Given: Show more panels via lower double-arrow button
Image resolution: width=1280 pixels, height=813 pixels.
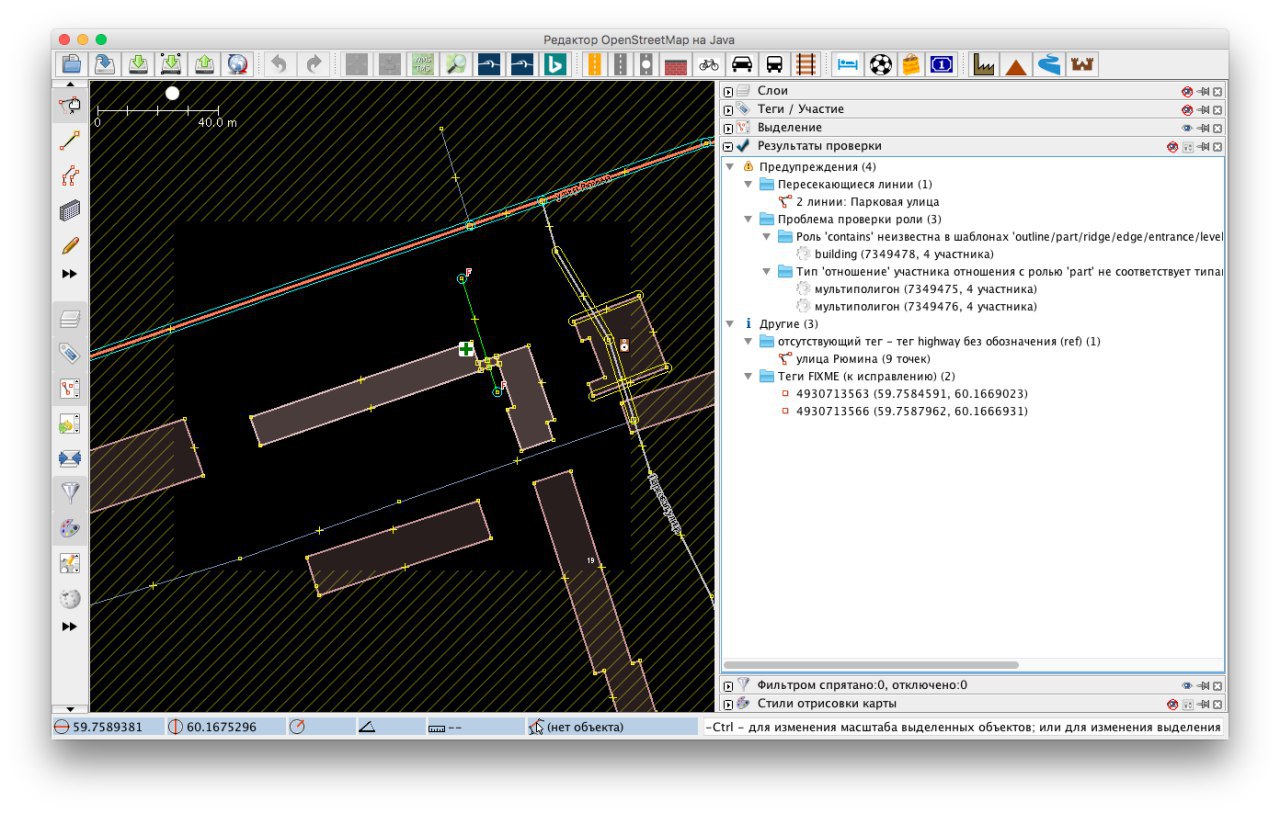Looking at the screenshot, I should (x=70, y=626).
